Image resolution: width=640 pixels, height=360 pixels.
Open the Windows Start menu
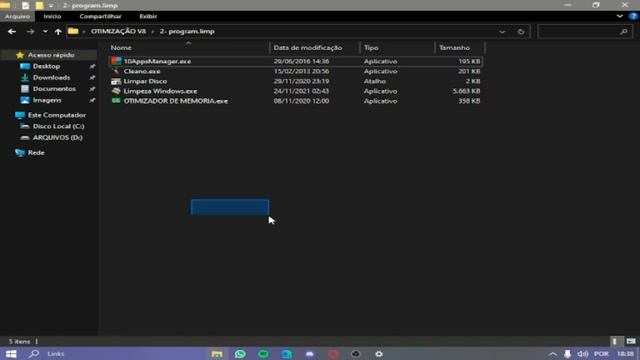click(x=11, y=354)
